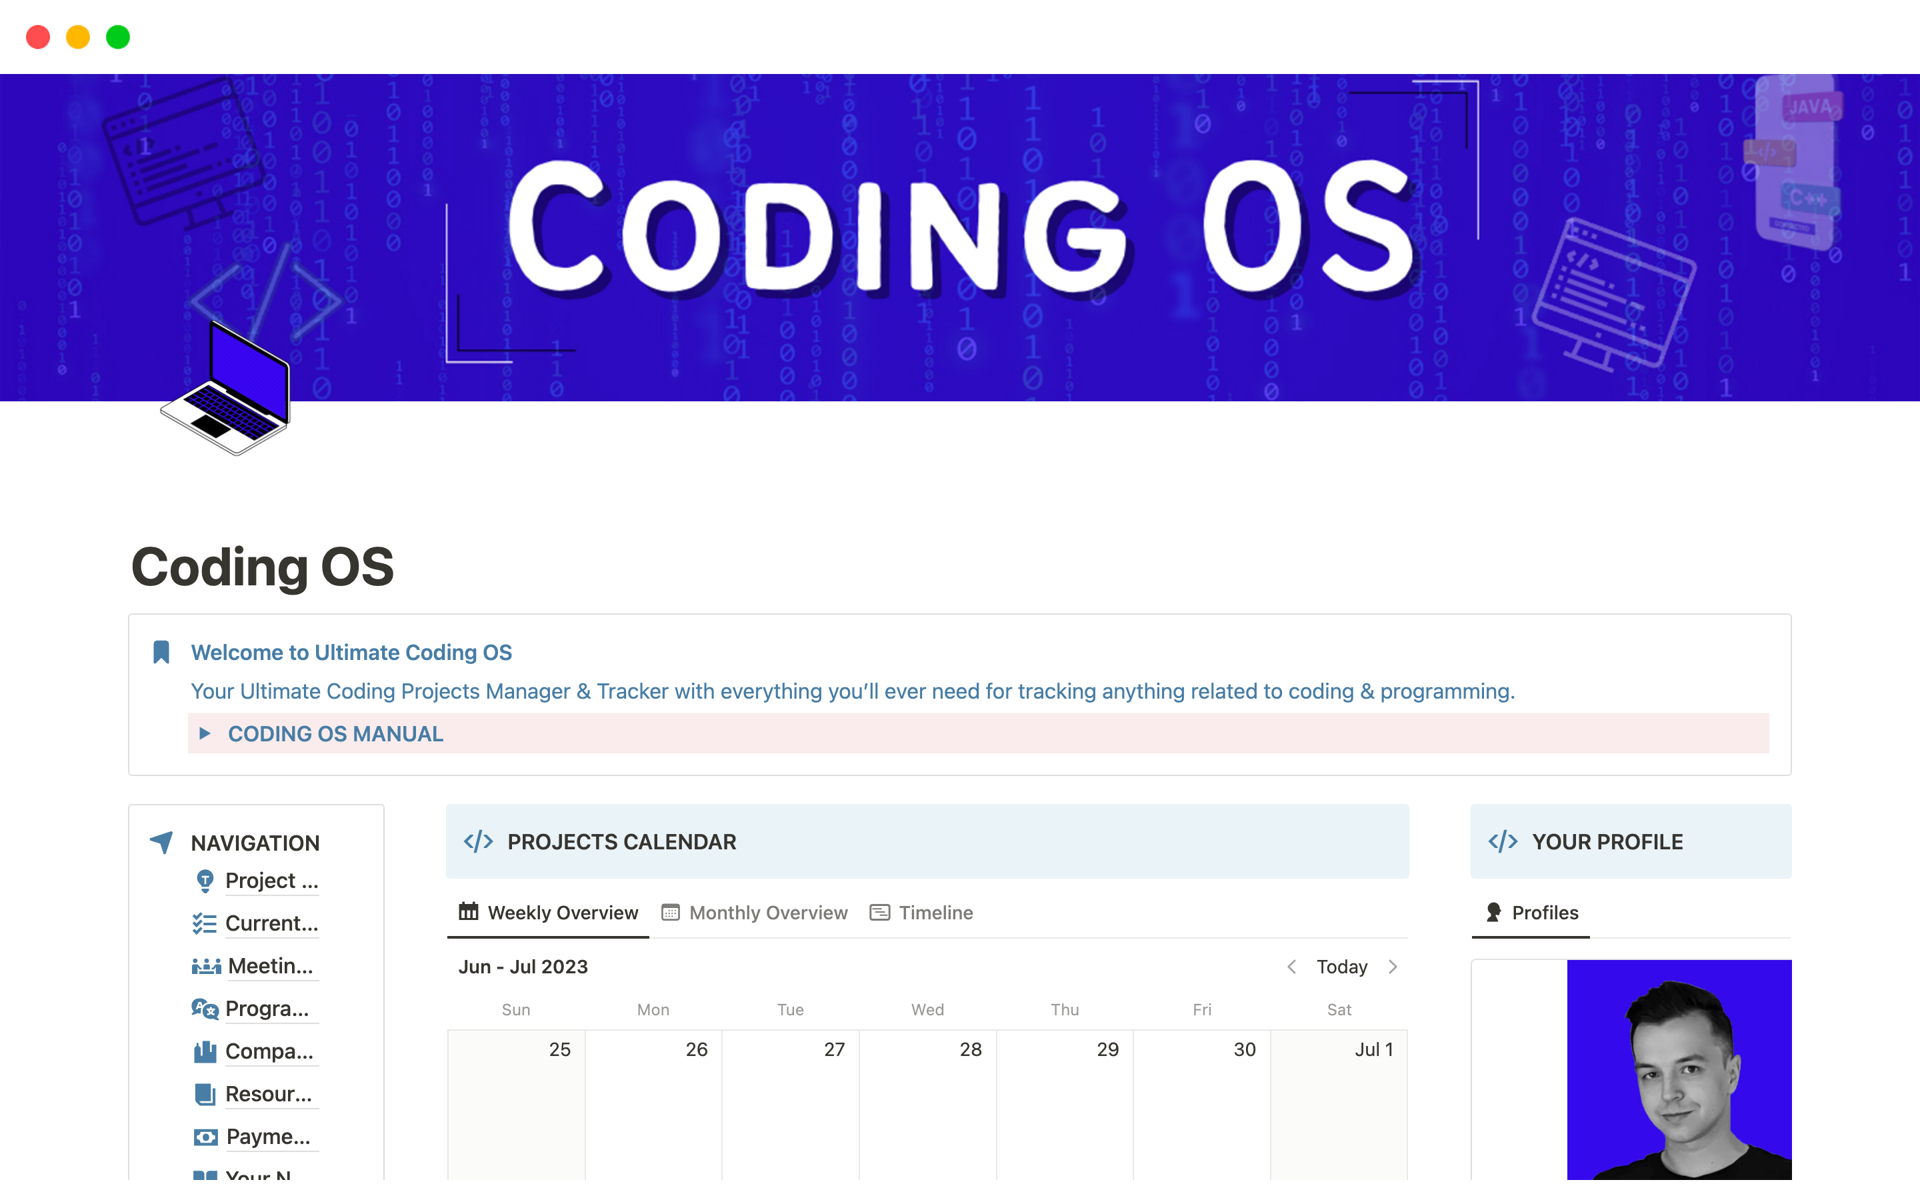
Task: Navigate forward in calendar
Action: point(1393,966)
